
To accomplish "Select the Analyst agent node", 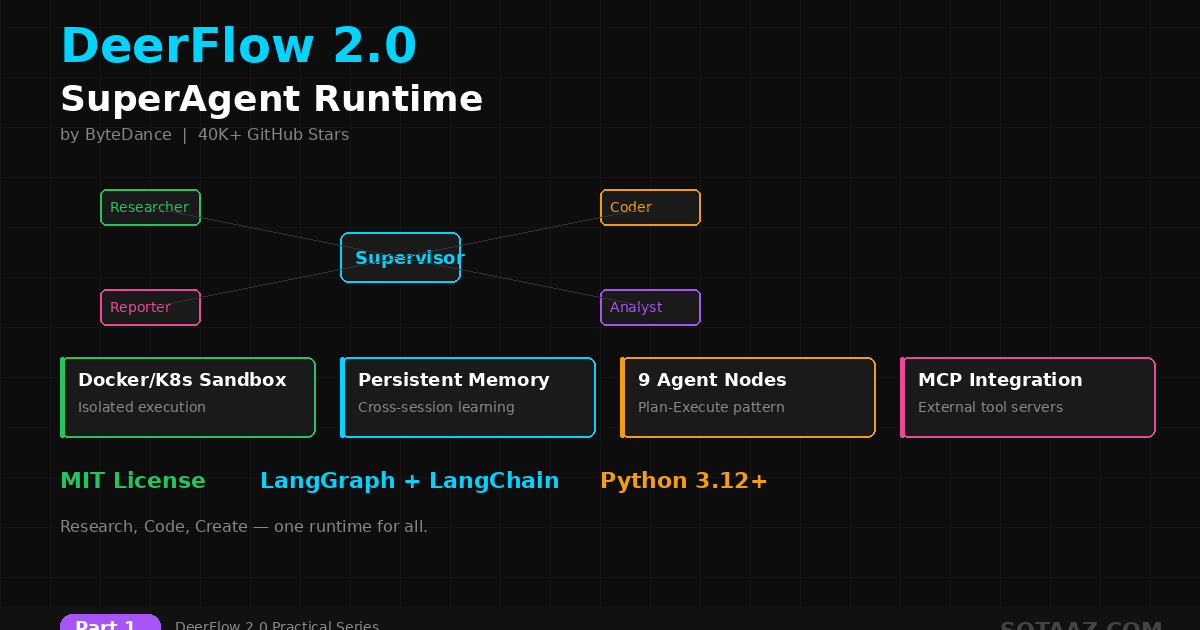I will coord(650,308).
